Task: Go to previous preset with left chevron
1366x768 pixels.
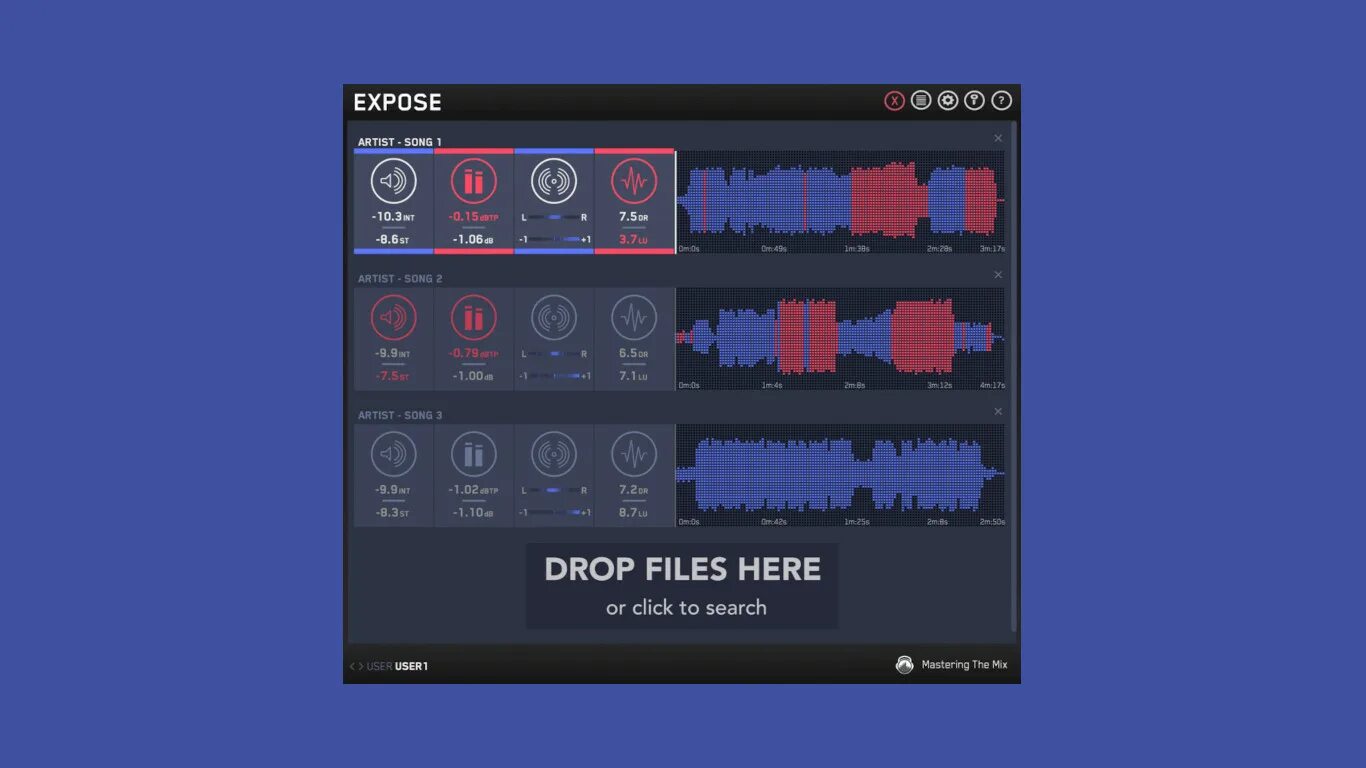Action: click(x=352, y=666)
